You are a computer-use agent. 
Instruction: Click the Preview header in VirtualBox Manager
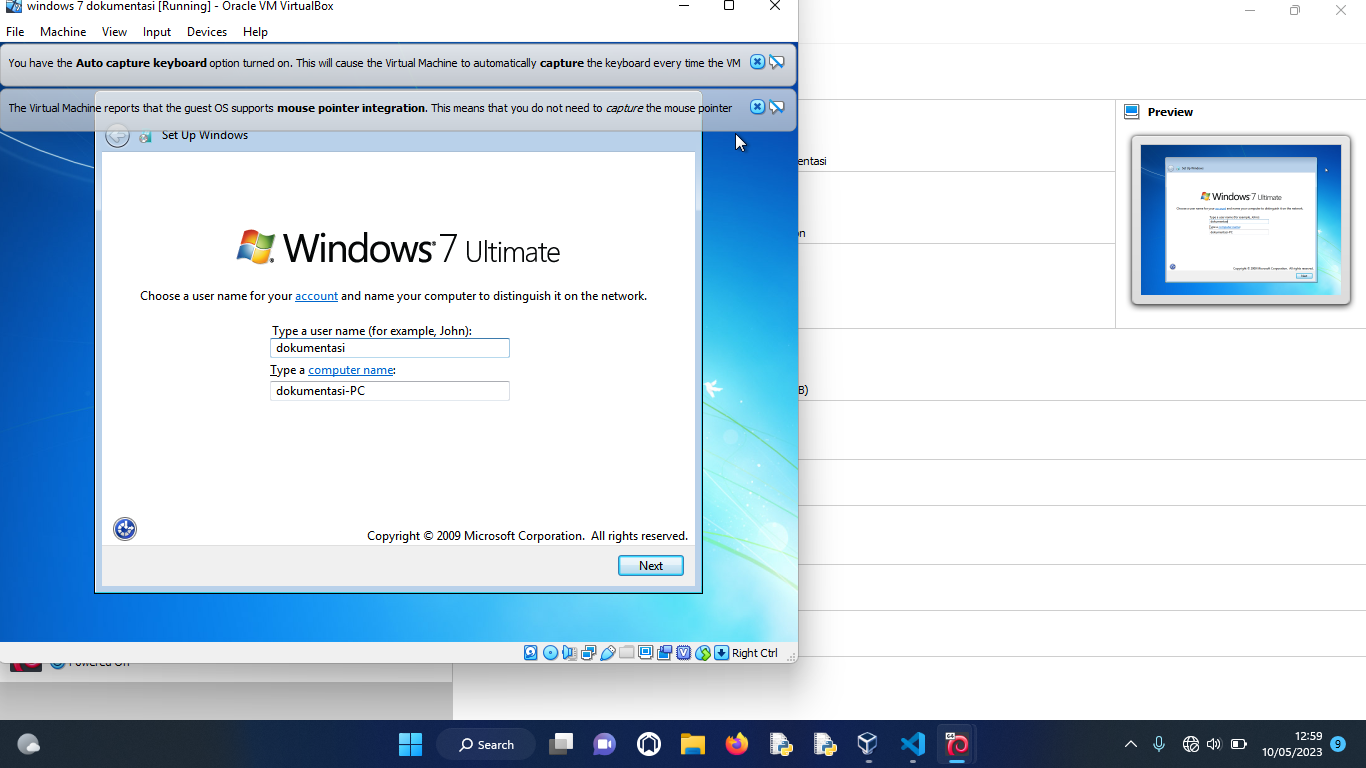[1170, 112]
